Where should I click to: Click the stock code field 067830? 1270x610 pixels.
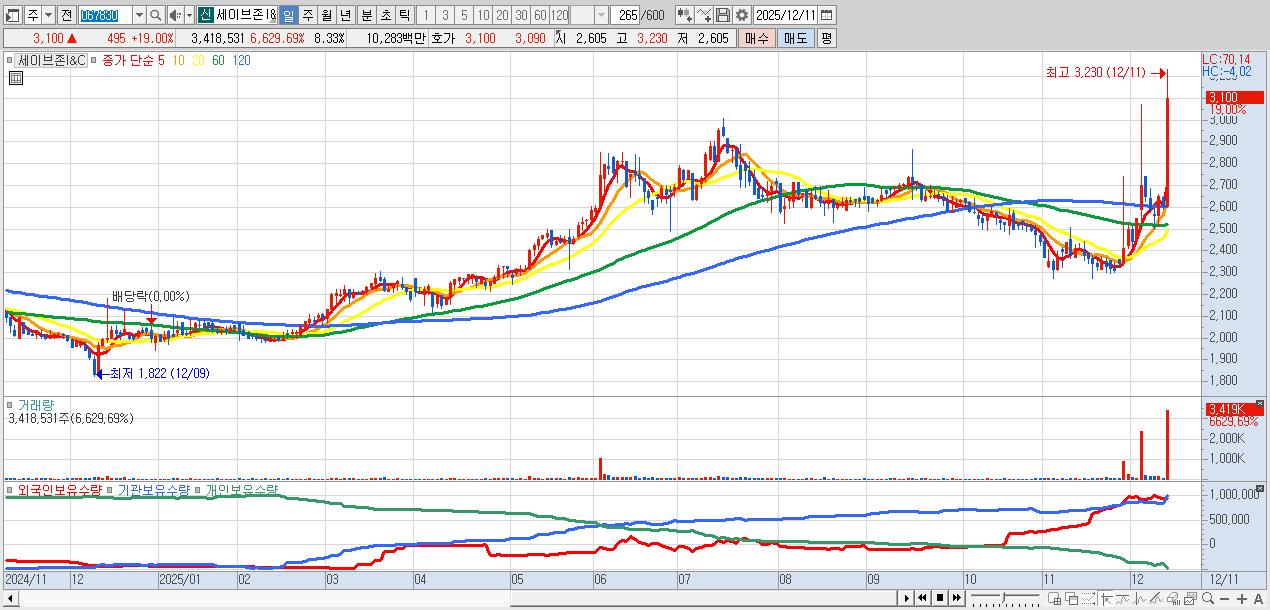pyautogui.click(x=104, y=15)
